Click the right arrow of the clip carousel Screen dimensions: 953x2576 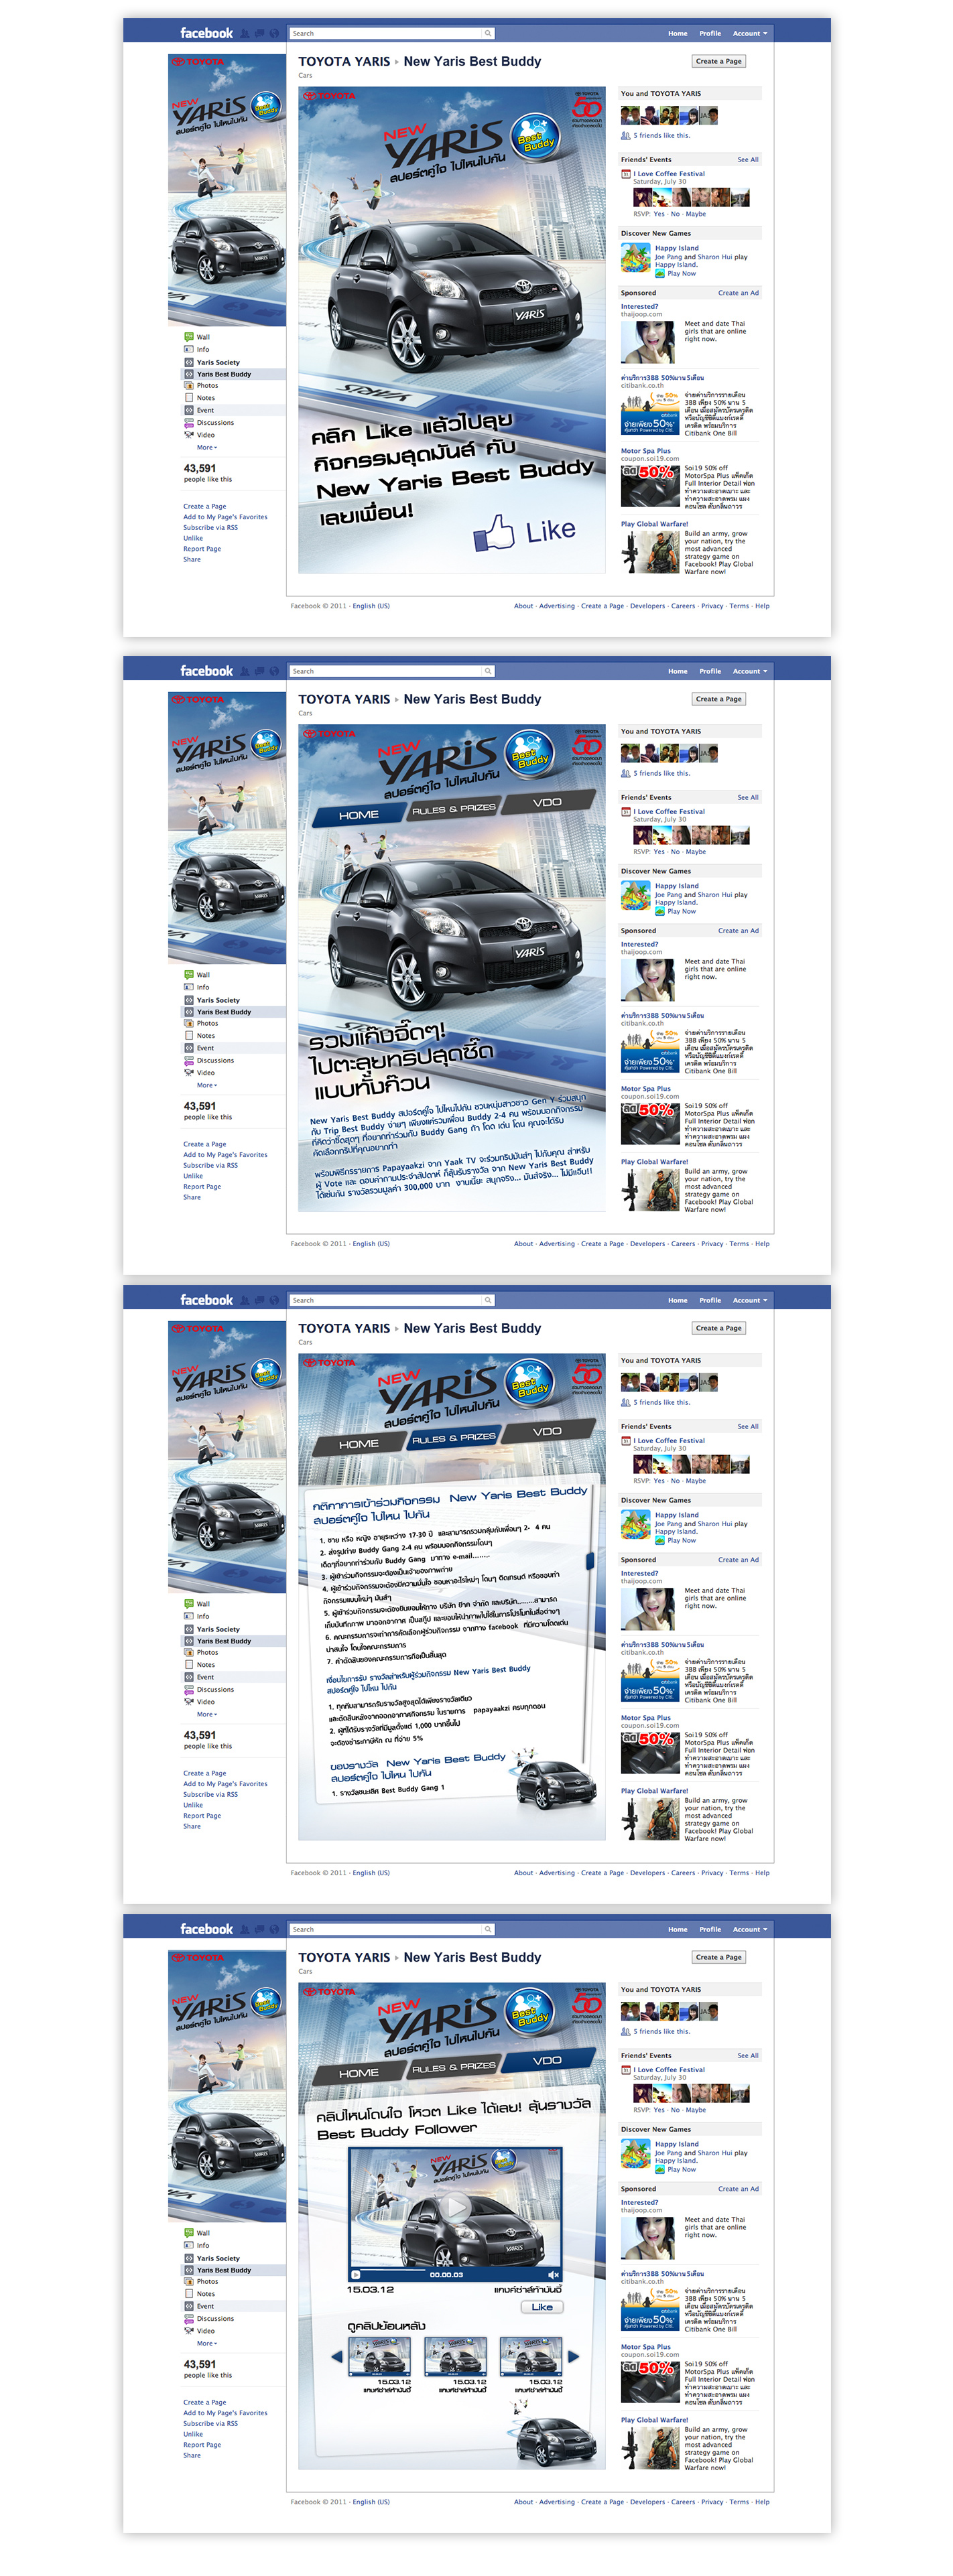click(573, 2357)
